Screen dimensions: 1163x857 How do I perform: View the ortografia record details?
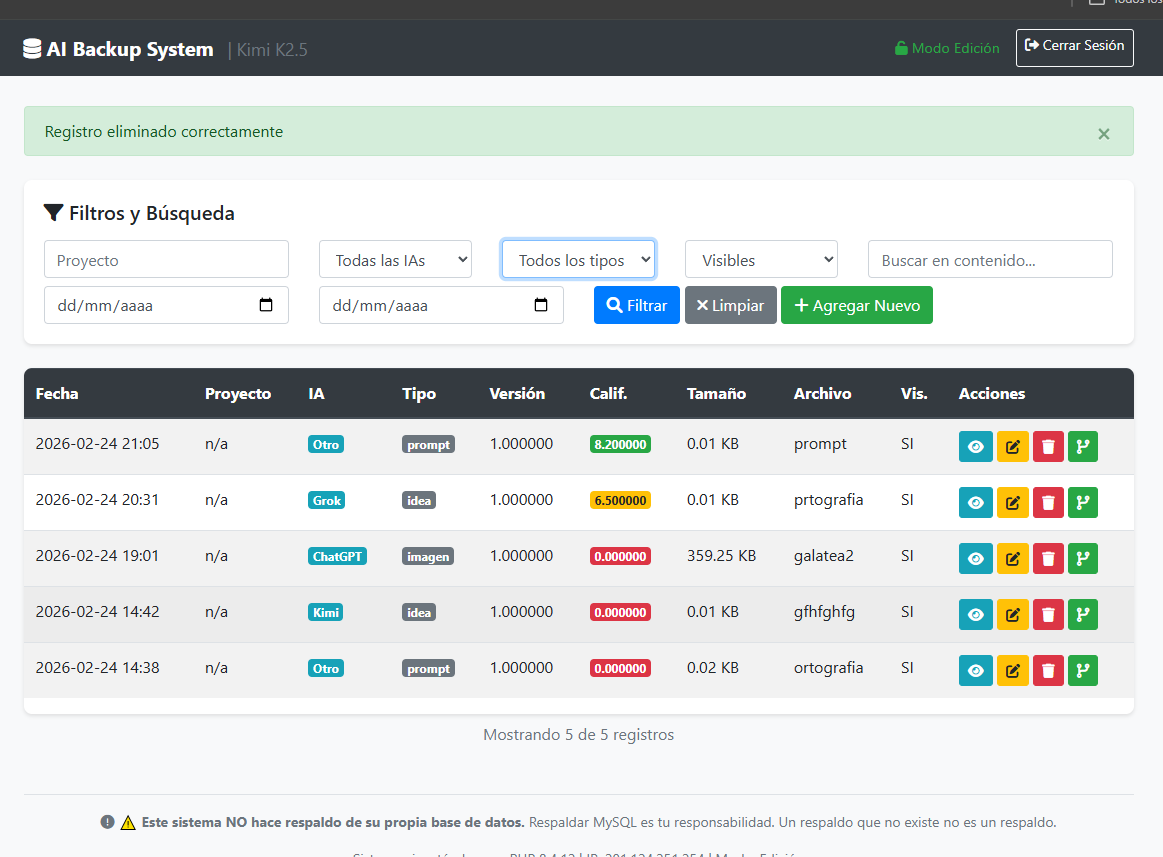[x=975, y=670]
